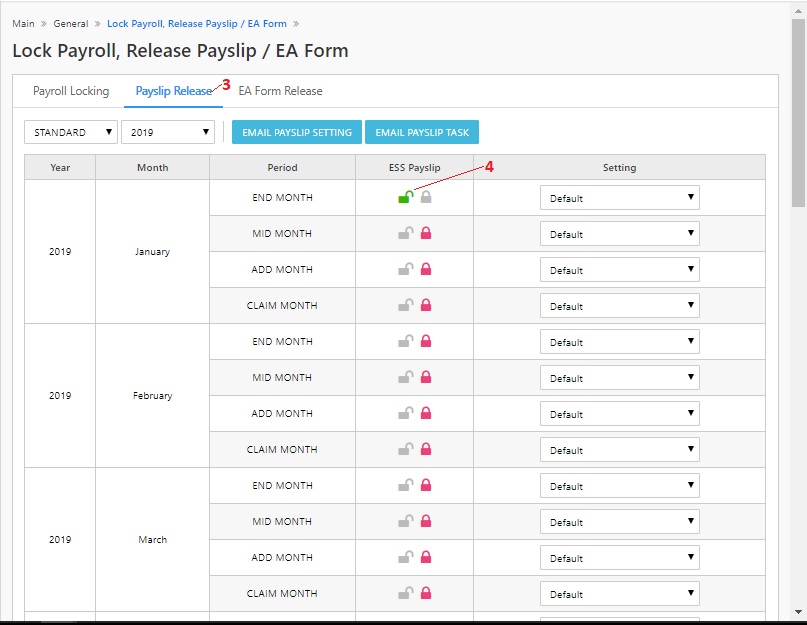The width and height of the screenshot is (807, 625).
Task: Open Setting dropdown for February CLAIM MONTH
Action: click(620, 450)
